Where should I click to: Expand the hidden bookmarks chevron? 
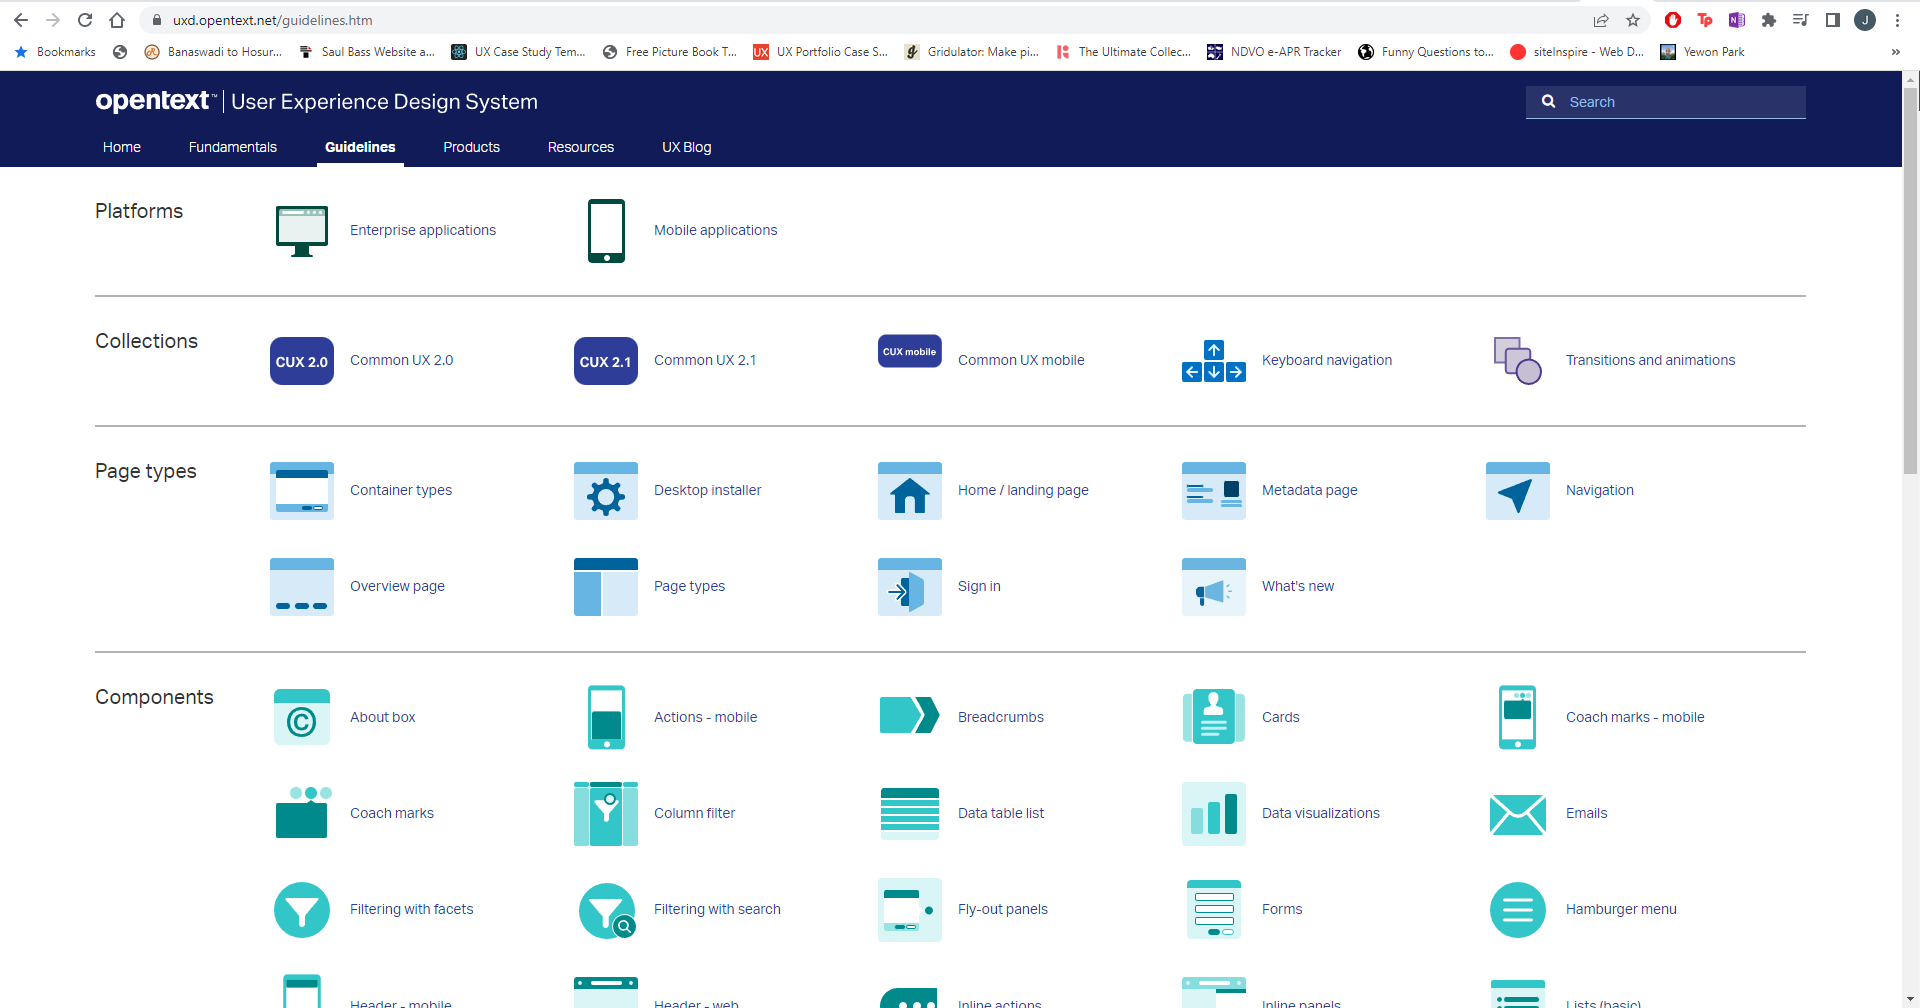(x=1895, y=52)
